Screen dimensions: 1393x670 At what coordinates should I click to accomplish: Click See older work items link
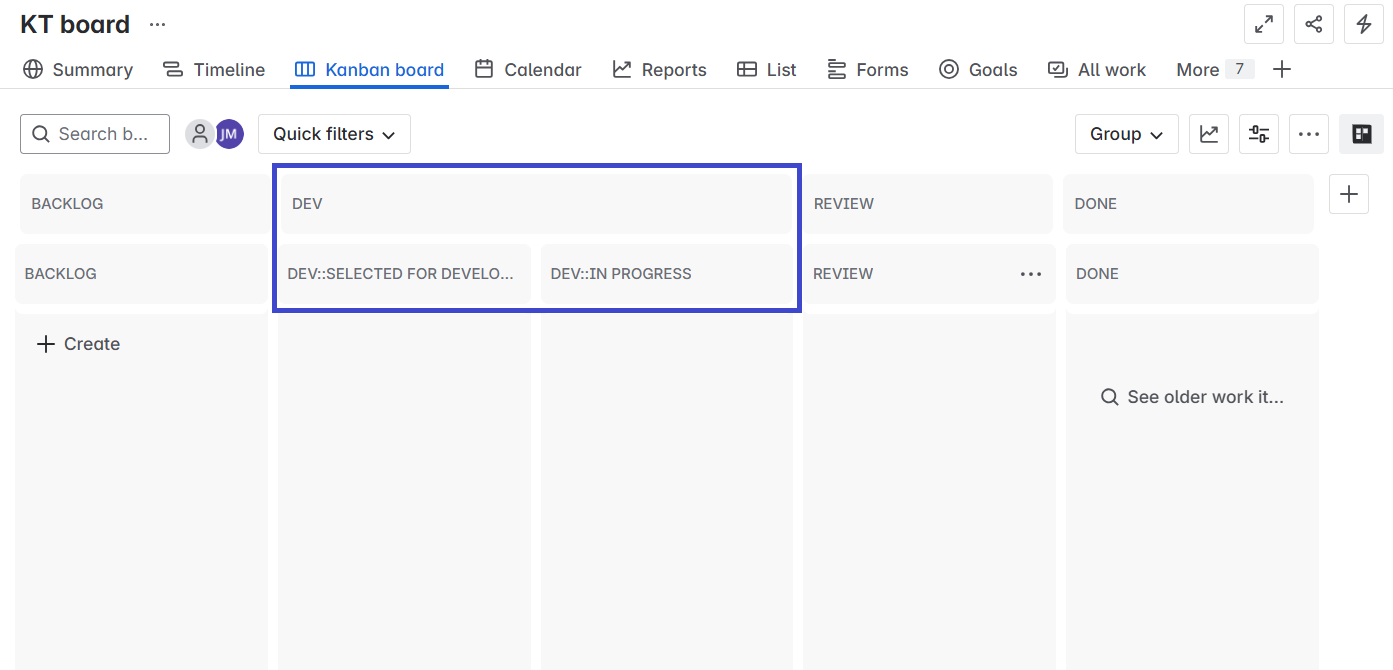[x=1192, y=397]
